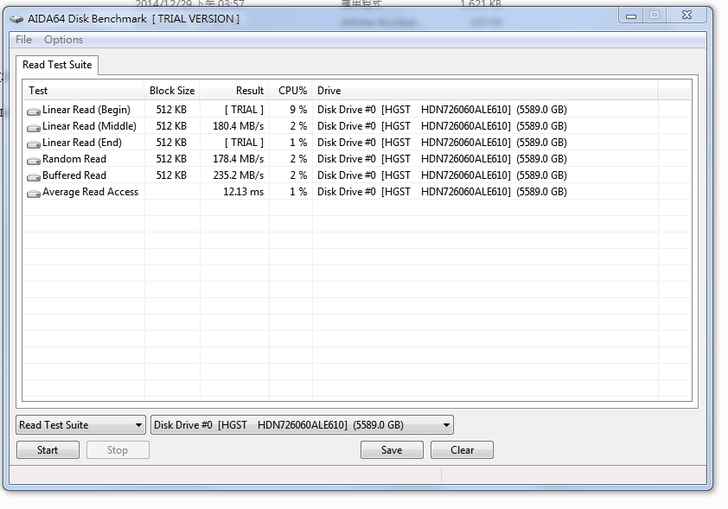728x509 pixels.
Task: Clear the results list
Action: click(x=462, y=450)
